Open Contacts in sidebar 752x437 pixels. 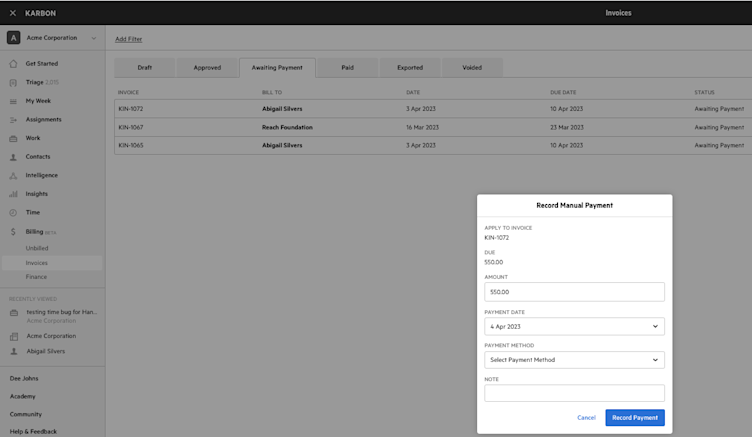(x=38, y=157)
